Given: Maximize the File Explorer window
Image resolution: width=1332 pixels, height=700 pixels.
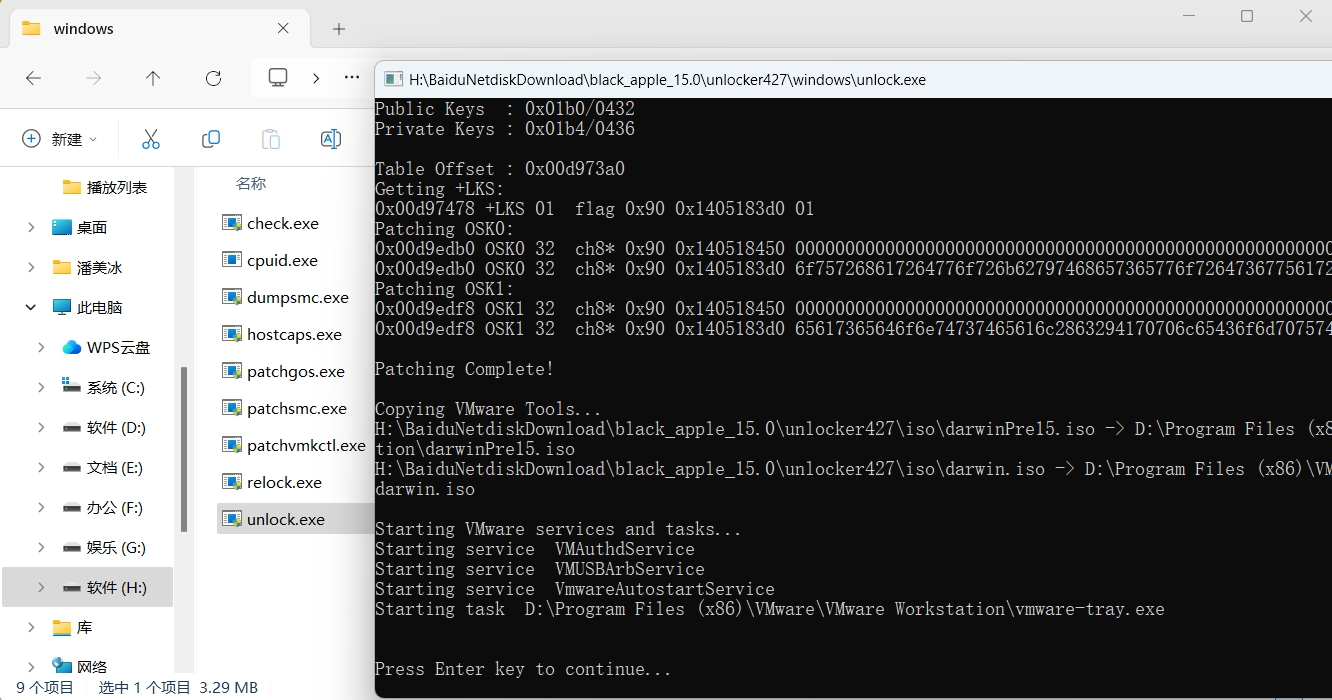Looking at the screenshot, I should (x=1247, y=16).
